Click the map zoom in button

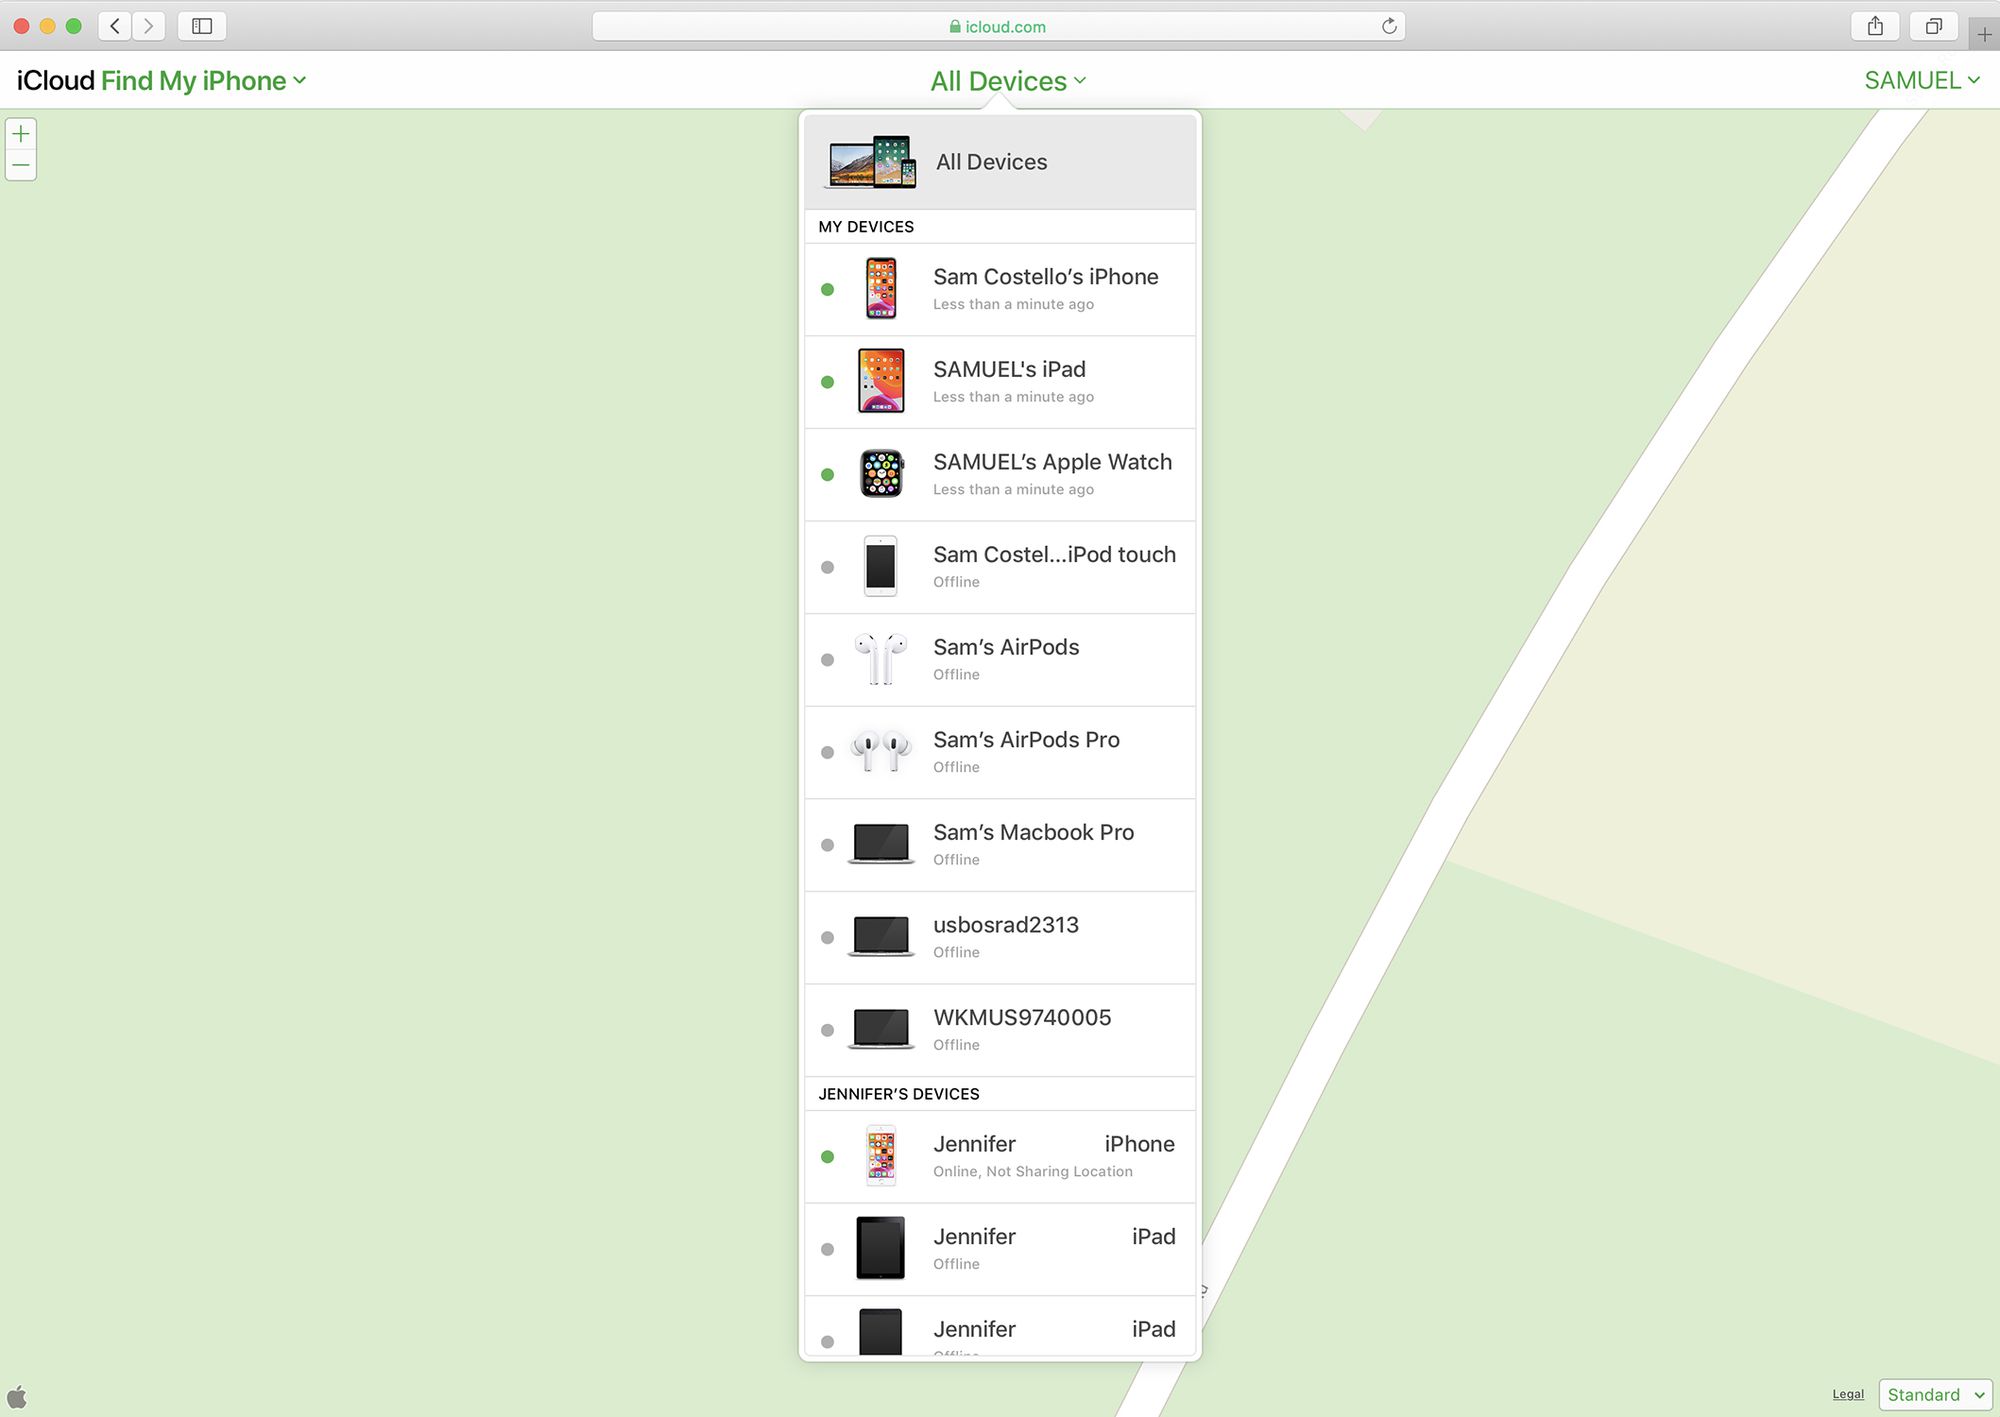click(20, 135)
